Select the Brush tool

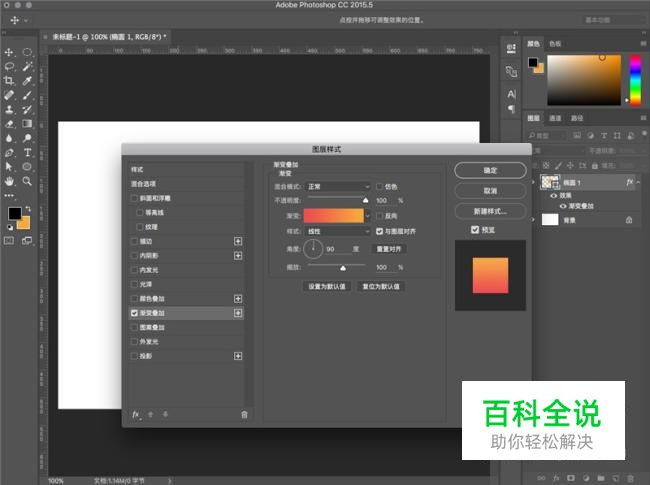point(27,95)
